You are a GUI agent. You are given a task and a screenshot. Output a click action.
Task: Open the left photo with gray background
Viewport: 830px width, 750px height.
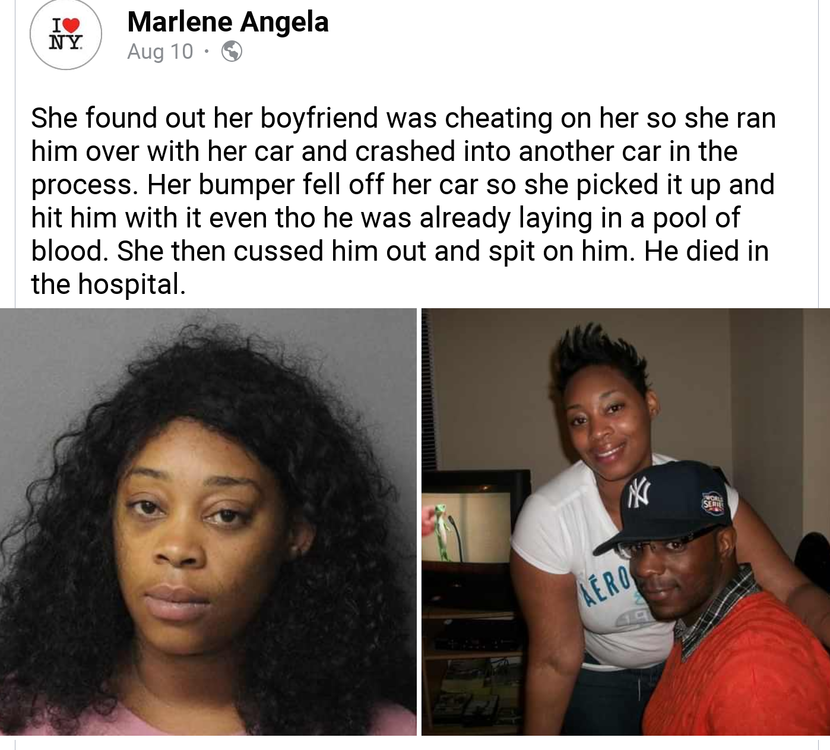click(x=208, y=522)
